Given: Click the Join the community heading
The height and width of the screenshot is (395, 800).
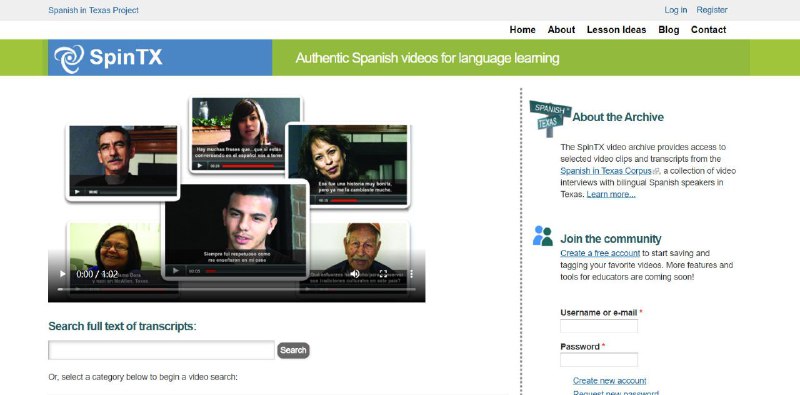Looking at the screenshot, I should pyautogui.click(x=611, y=239).
